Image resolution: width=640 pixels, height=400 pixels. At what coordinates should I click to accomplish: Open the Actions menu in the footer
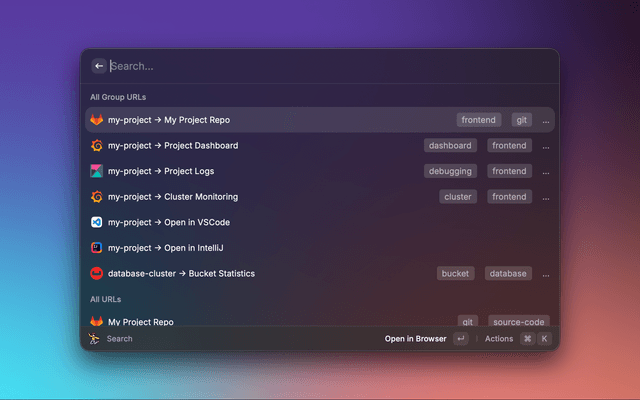pos(499,339)
